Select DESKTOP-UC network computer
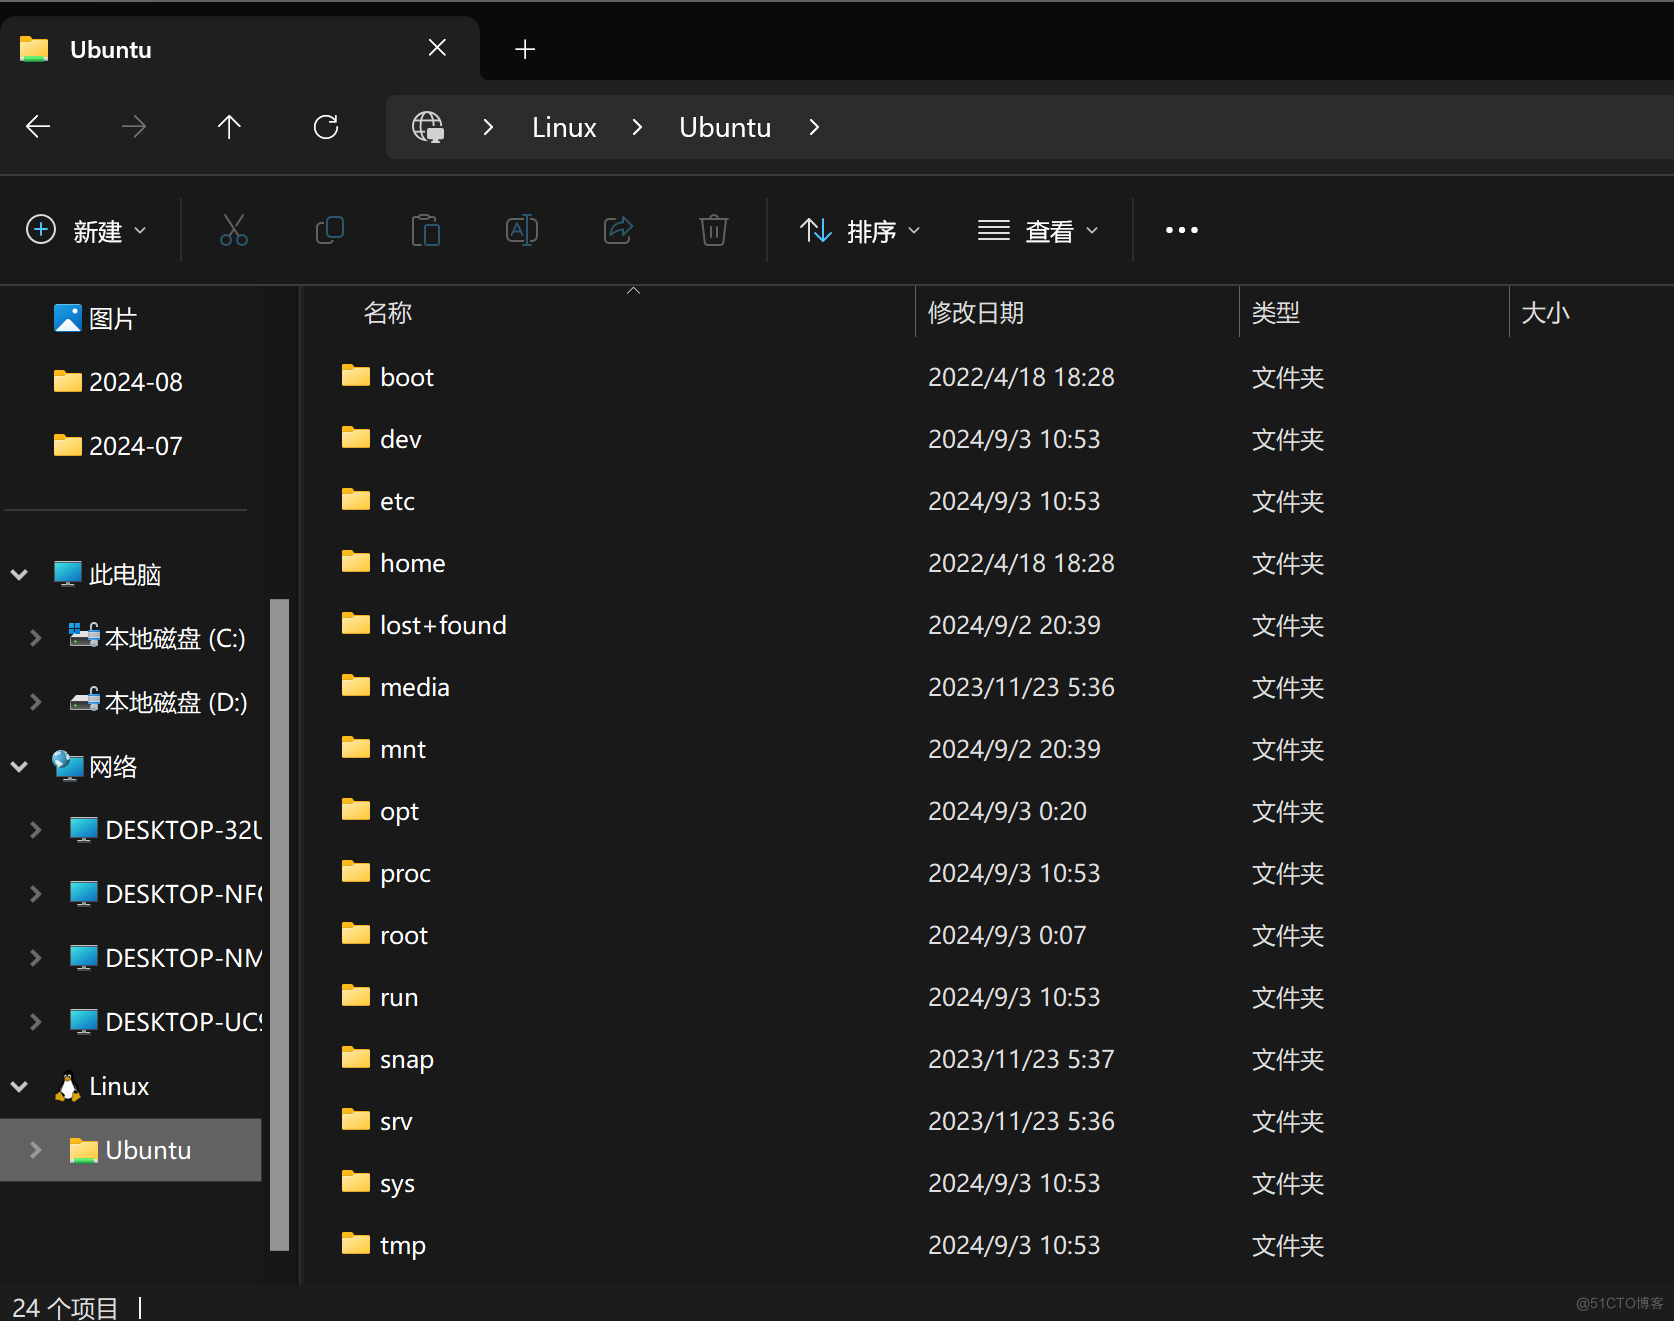The height and width of the screenshot is (1321, 1674). (x=165, y=1022)
